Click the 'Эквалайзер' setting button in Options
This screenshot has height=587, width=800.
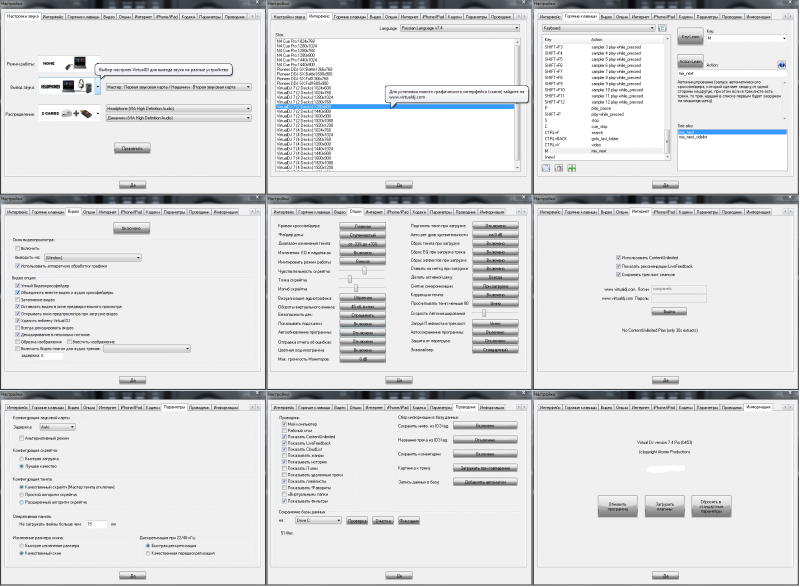[495, 350]
